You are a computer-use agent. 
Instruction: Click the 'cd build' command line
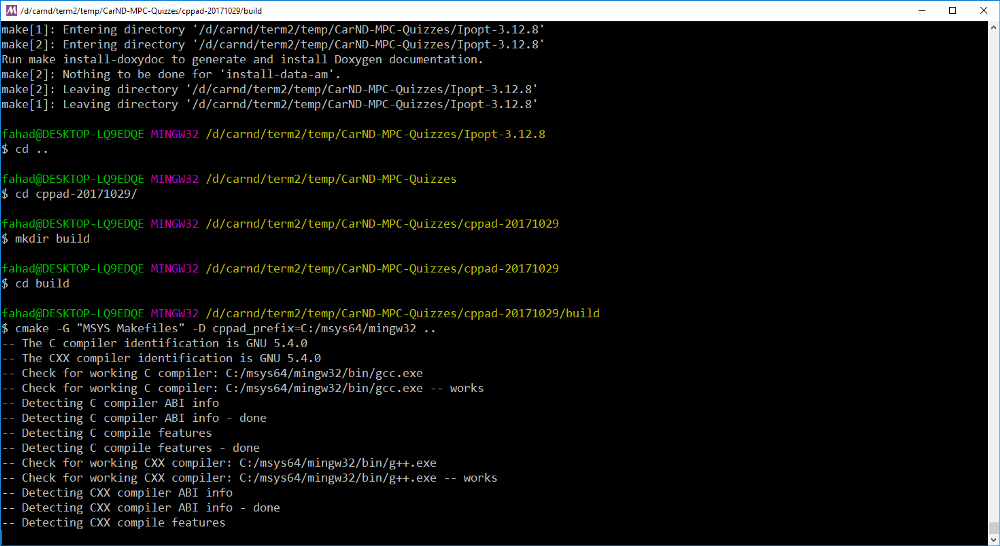(x=35, y=284)
